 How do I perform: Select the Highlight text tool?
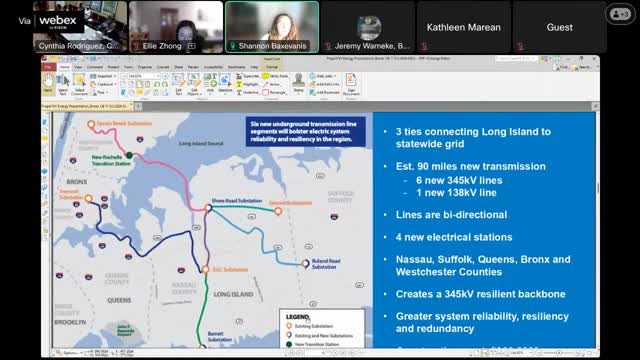247,84
